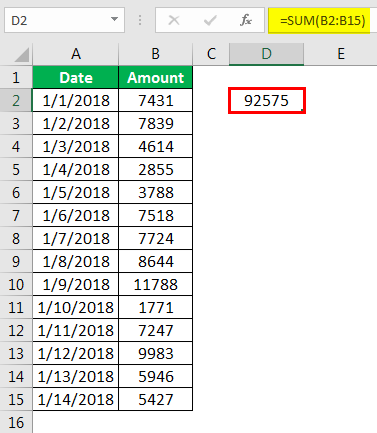Select row 15 header
Screen dimensions: 377x433
pyautogui.click(x=16, y=399)
